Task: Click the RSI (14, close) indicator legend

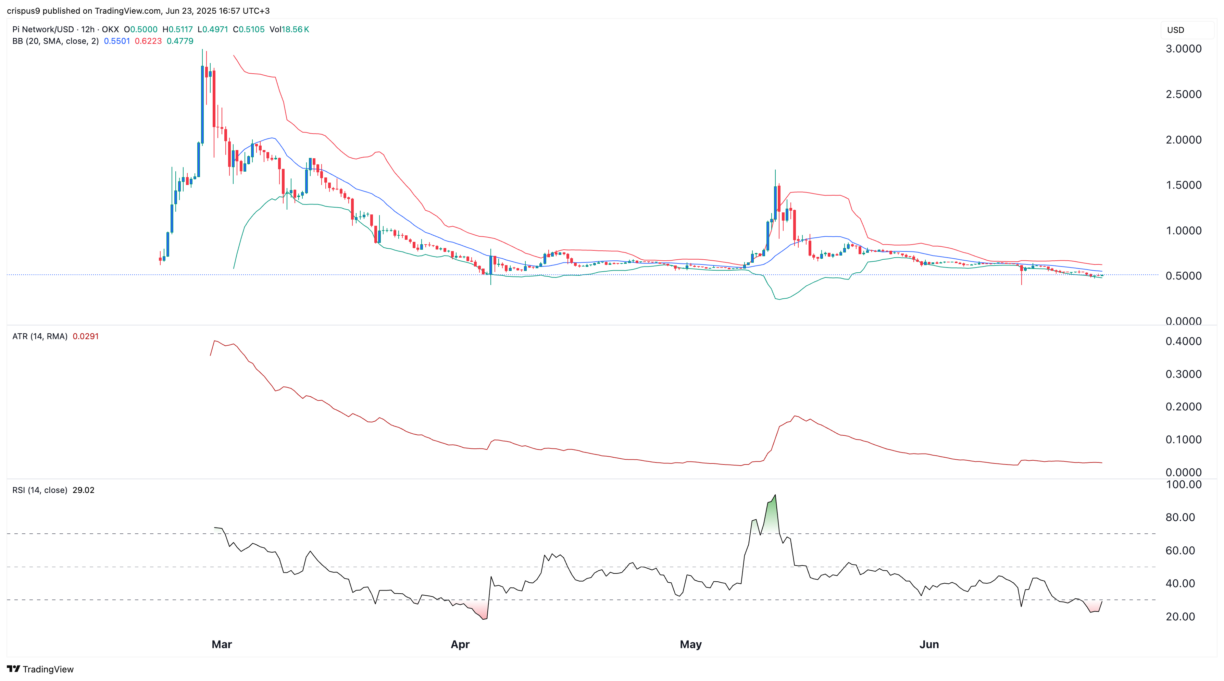Action: [38, 489]
